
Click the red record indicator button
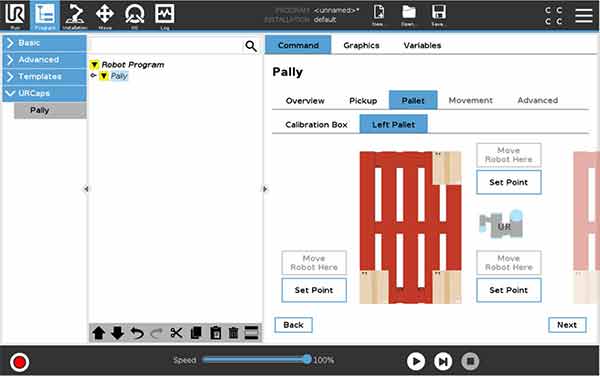(19, 362)
